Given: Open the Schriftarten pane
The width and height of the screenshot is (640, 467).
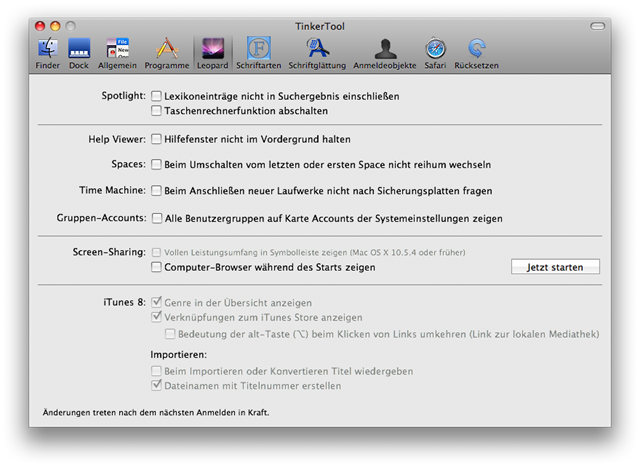Looking at the screenshot, I should 258,53.
